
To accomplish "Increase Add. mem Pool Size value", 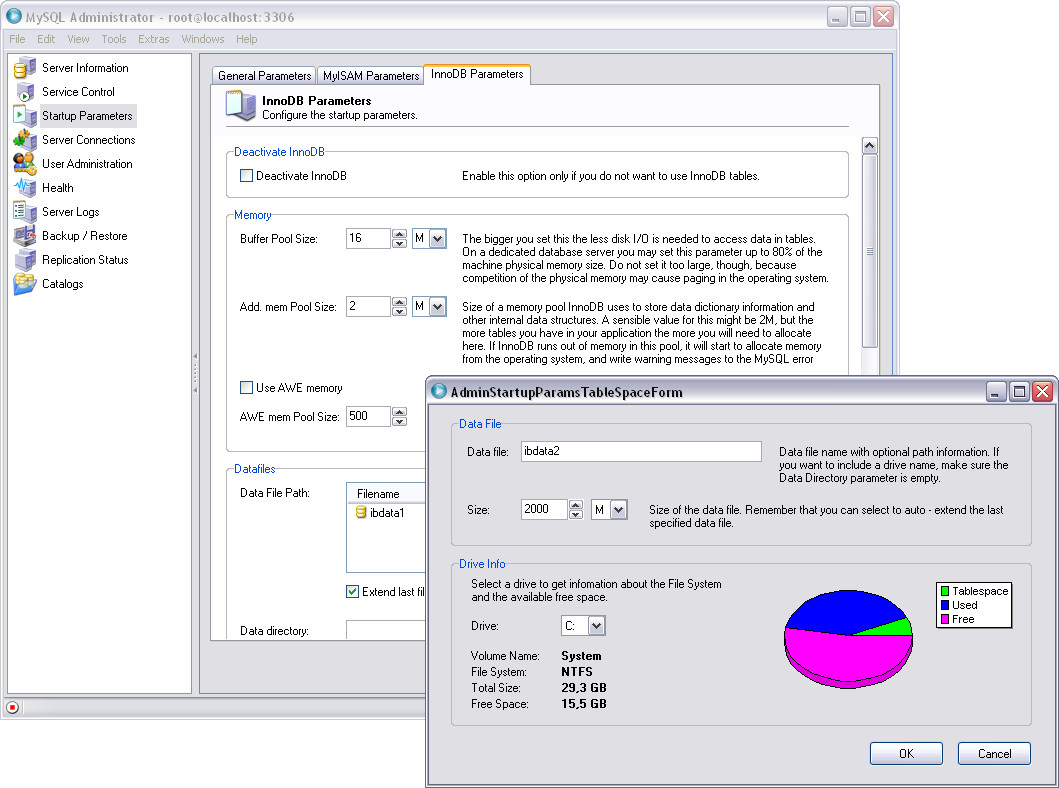I will coord(400,303).
